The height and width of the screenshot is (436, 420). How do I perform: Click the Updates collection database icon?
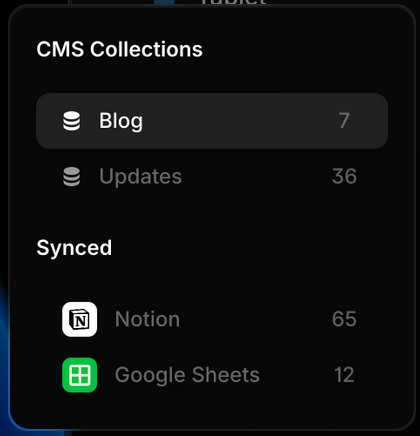coord(72,176)
